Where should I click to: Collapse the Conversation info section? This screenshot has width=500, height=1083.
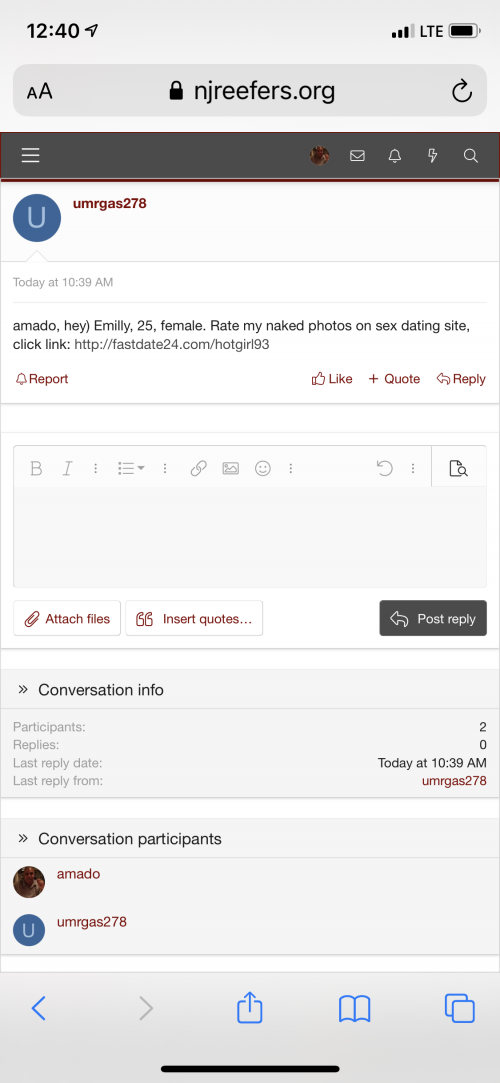click(x=23, y=689)
